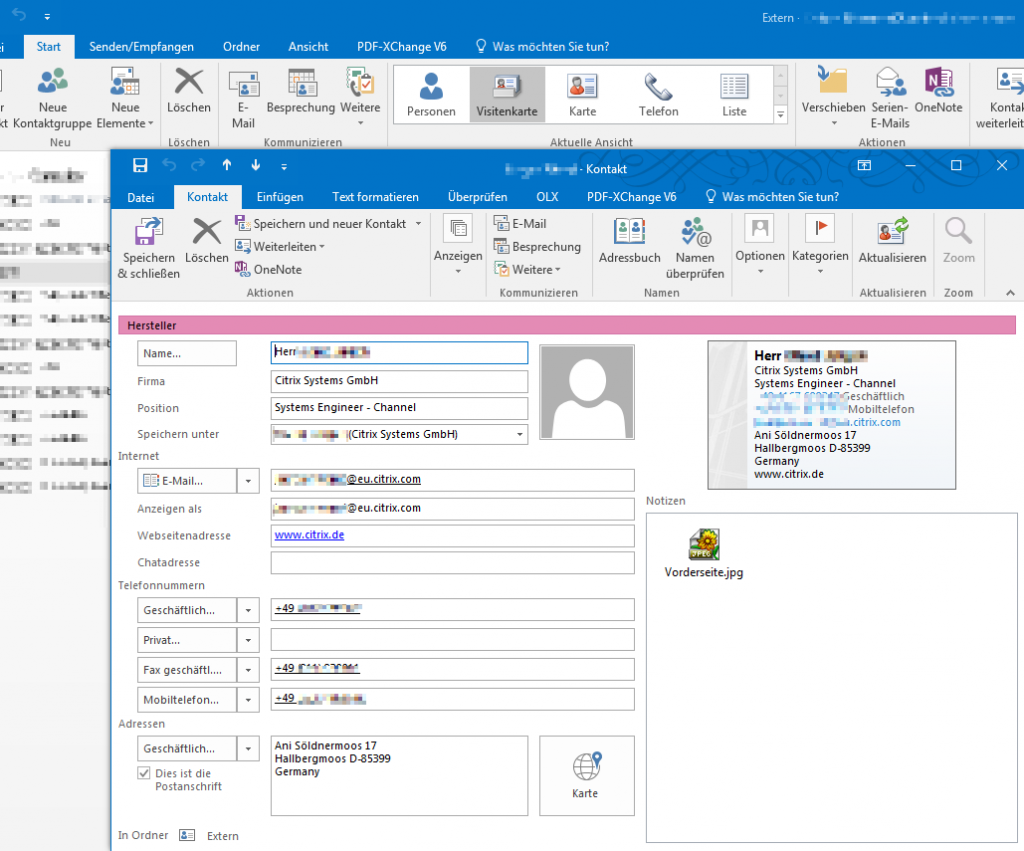Click the business card preview
The height and width of the screenshot is (851, 1024).
pos(831,415)
